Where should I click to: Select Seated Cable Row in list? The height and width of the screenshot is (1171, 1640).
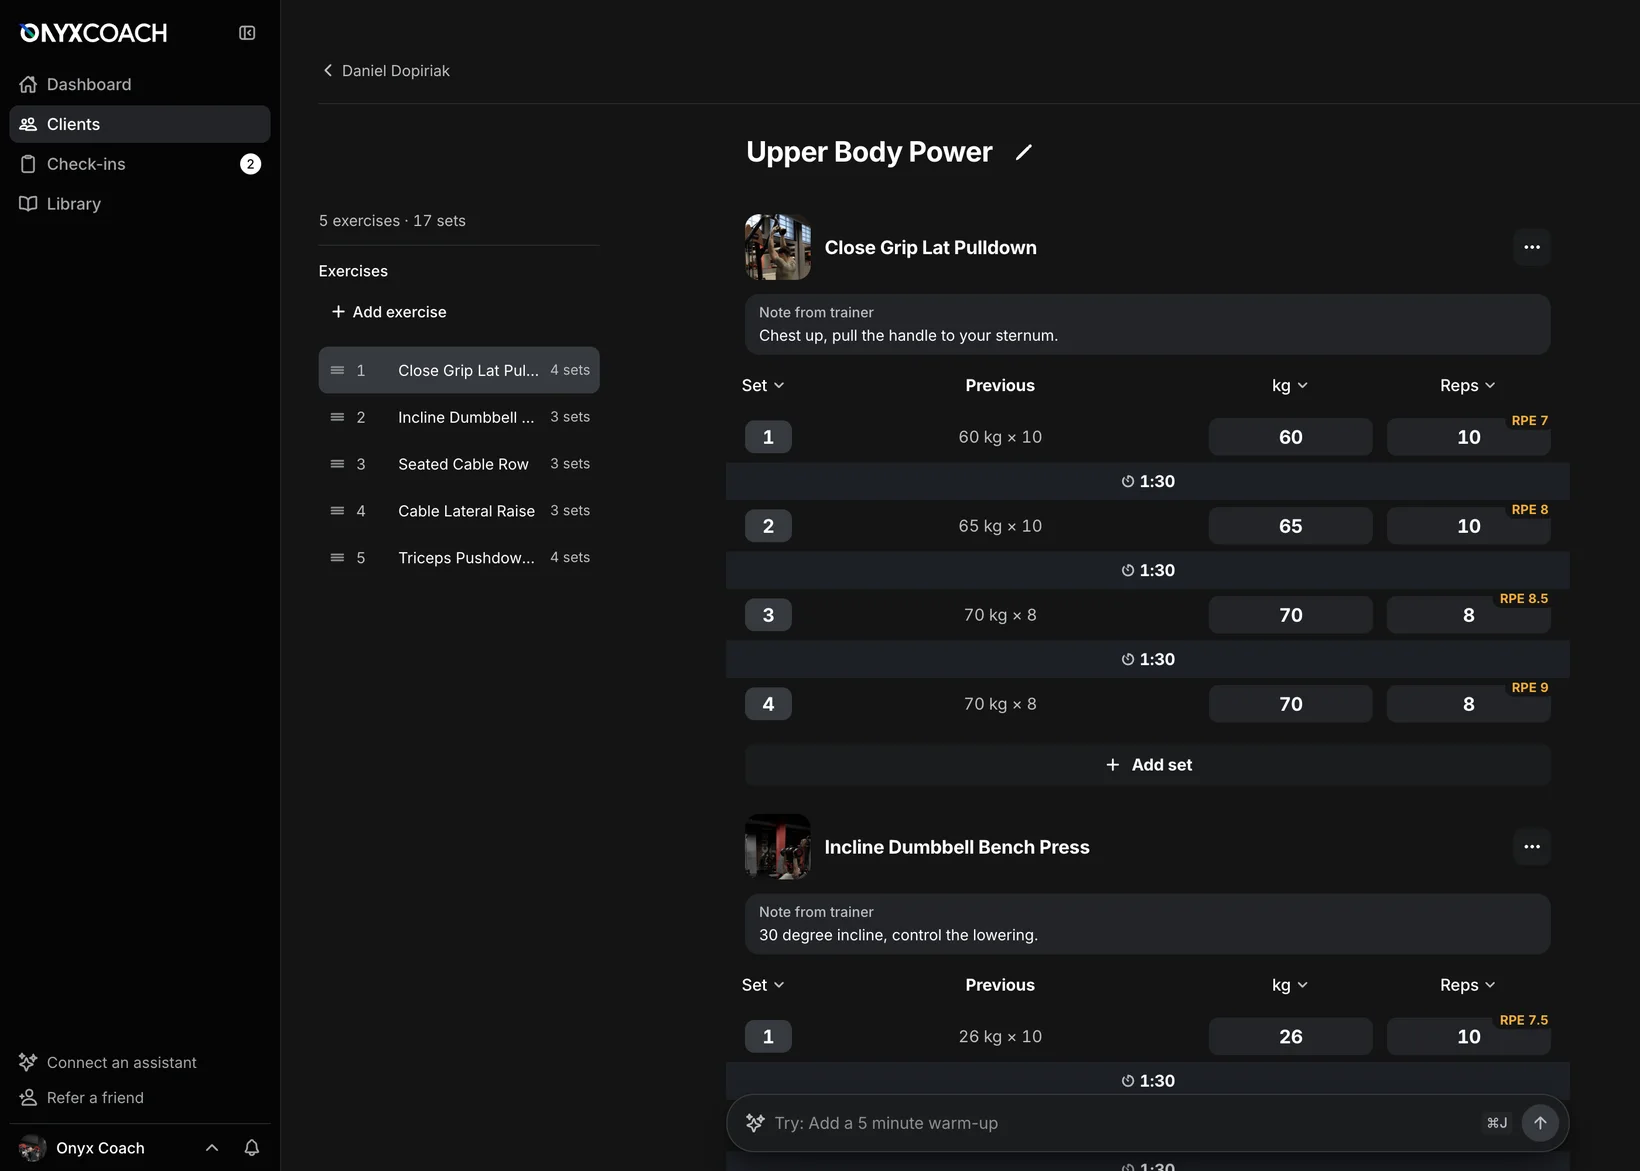[459, 464]
